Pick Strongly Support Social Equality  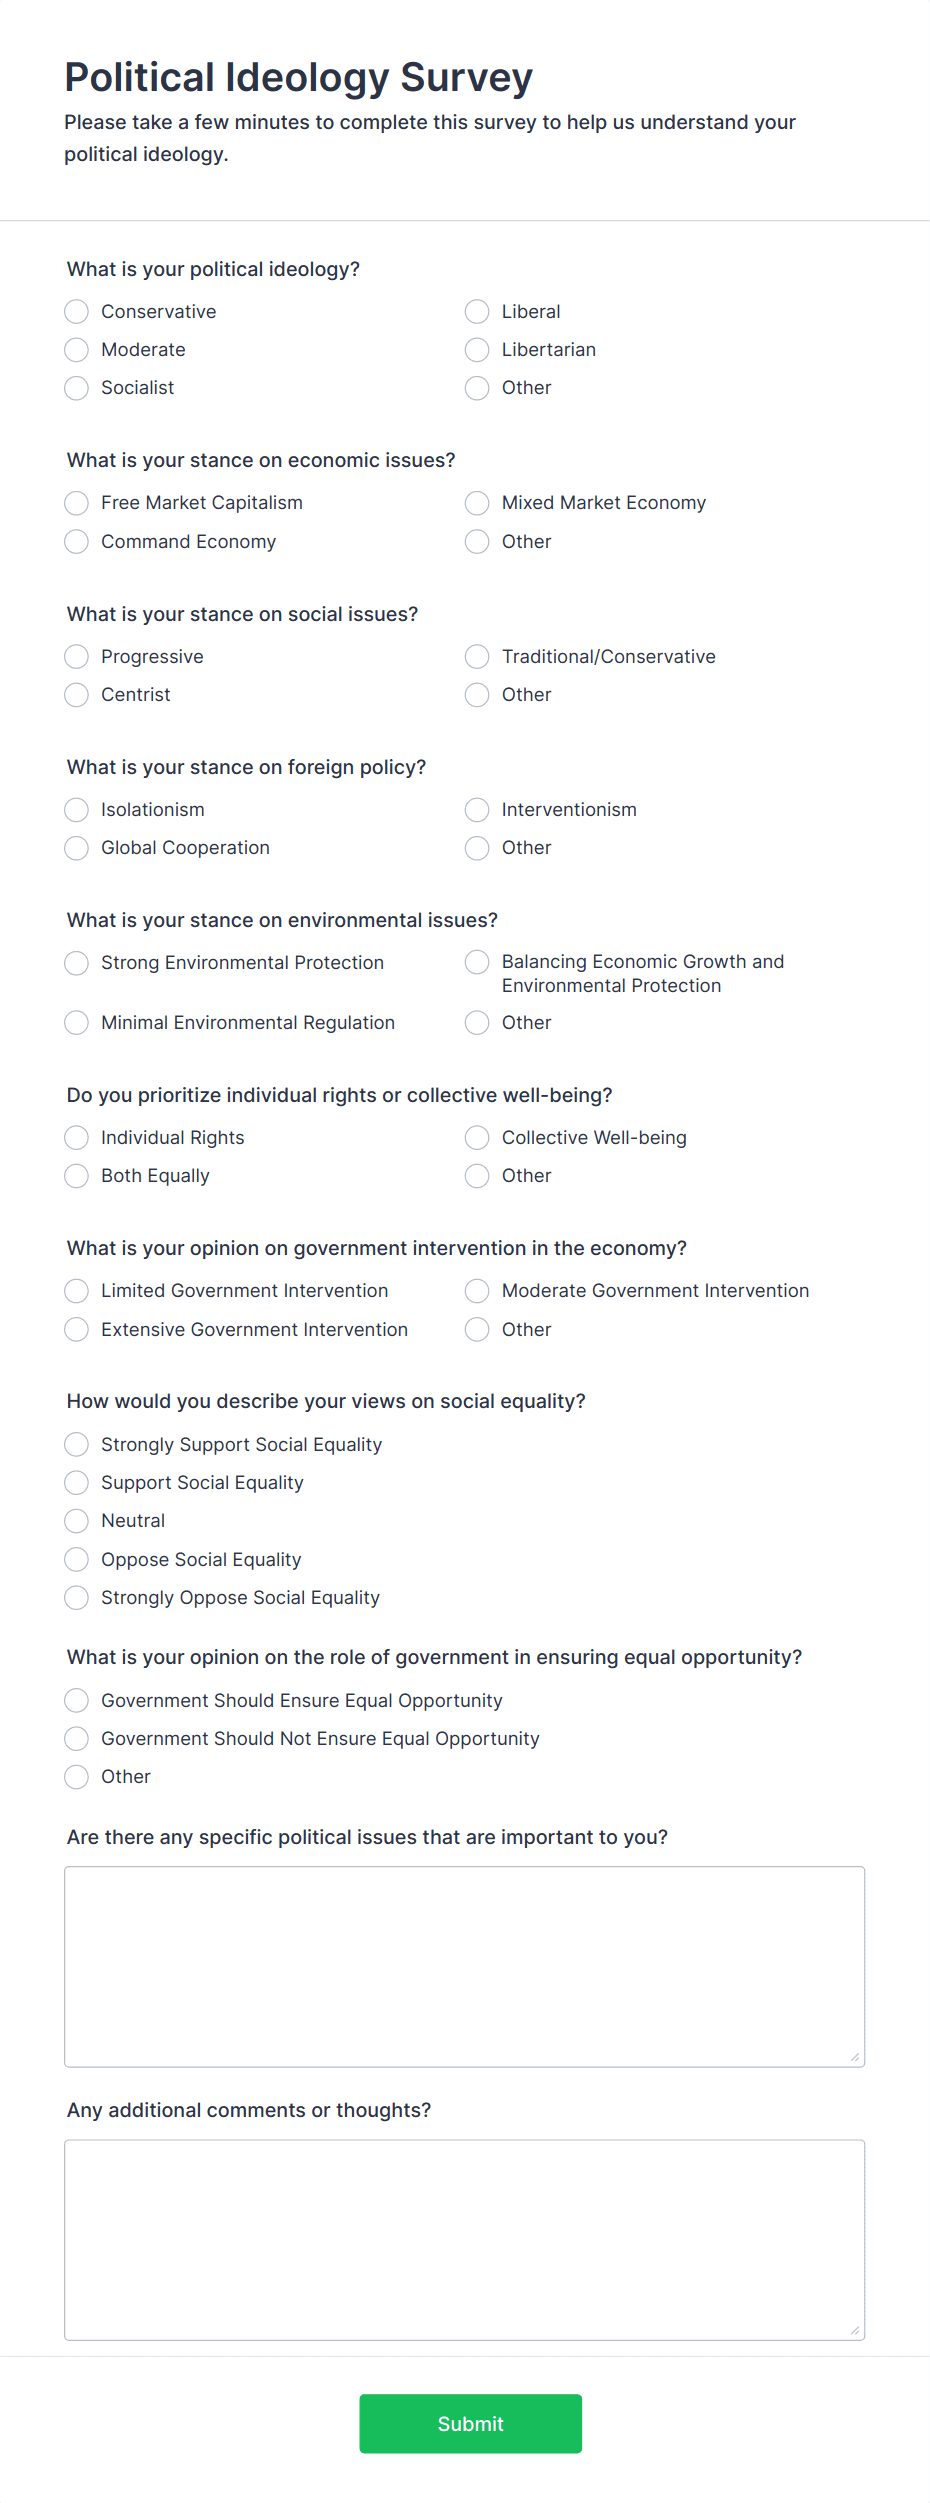(76, 1444)
